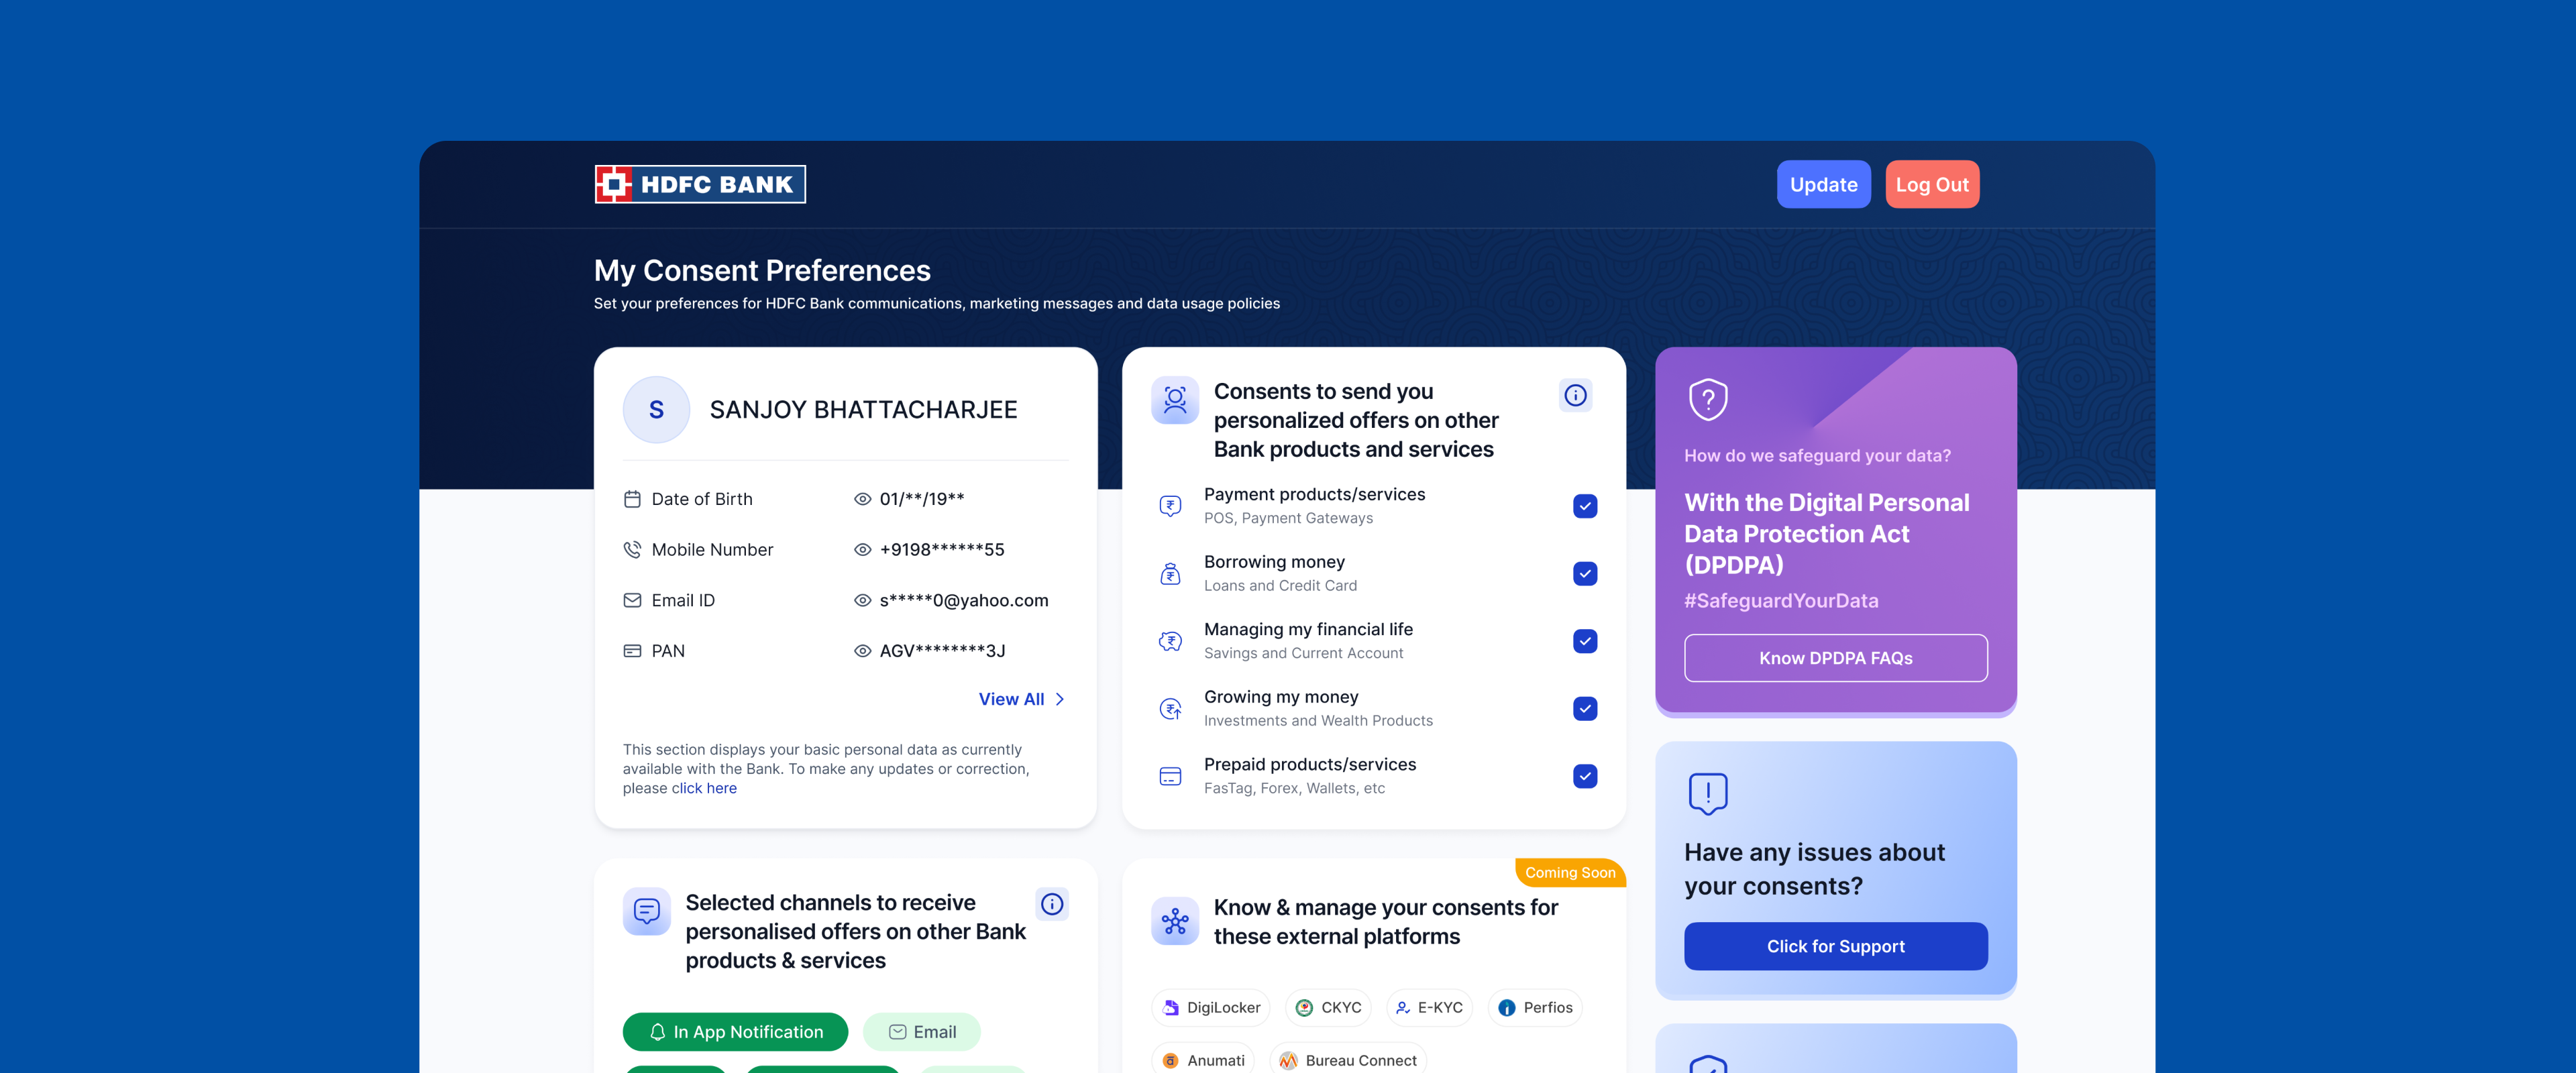Toggle the In App Notification channel
Screen dimensions: 2576x1073
[735, 1032]
